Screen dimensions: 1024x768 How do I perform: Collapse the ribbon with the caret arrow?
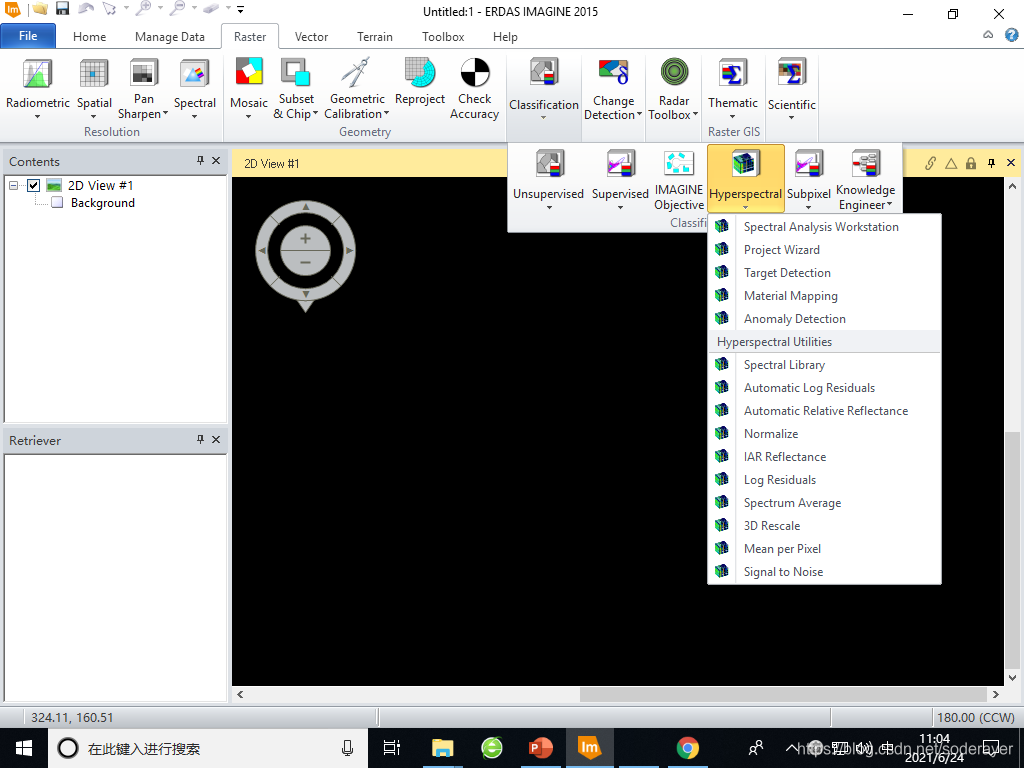(988, 35)
